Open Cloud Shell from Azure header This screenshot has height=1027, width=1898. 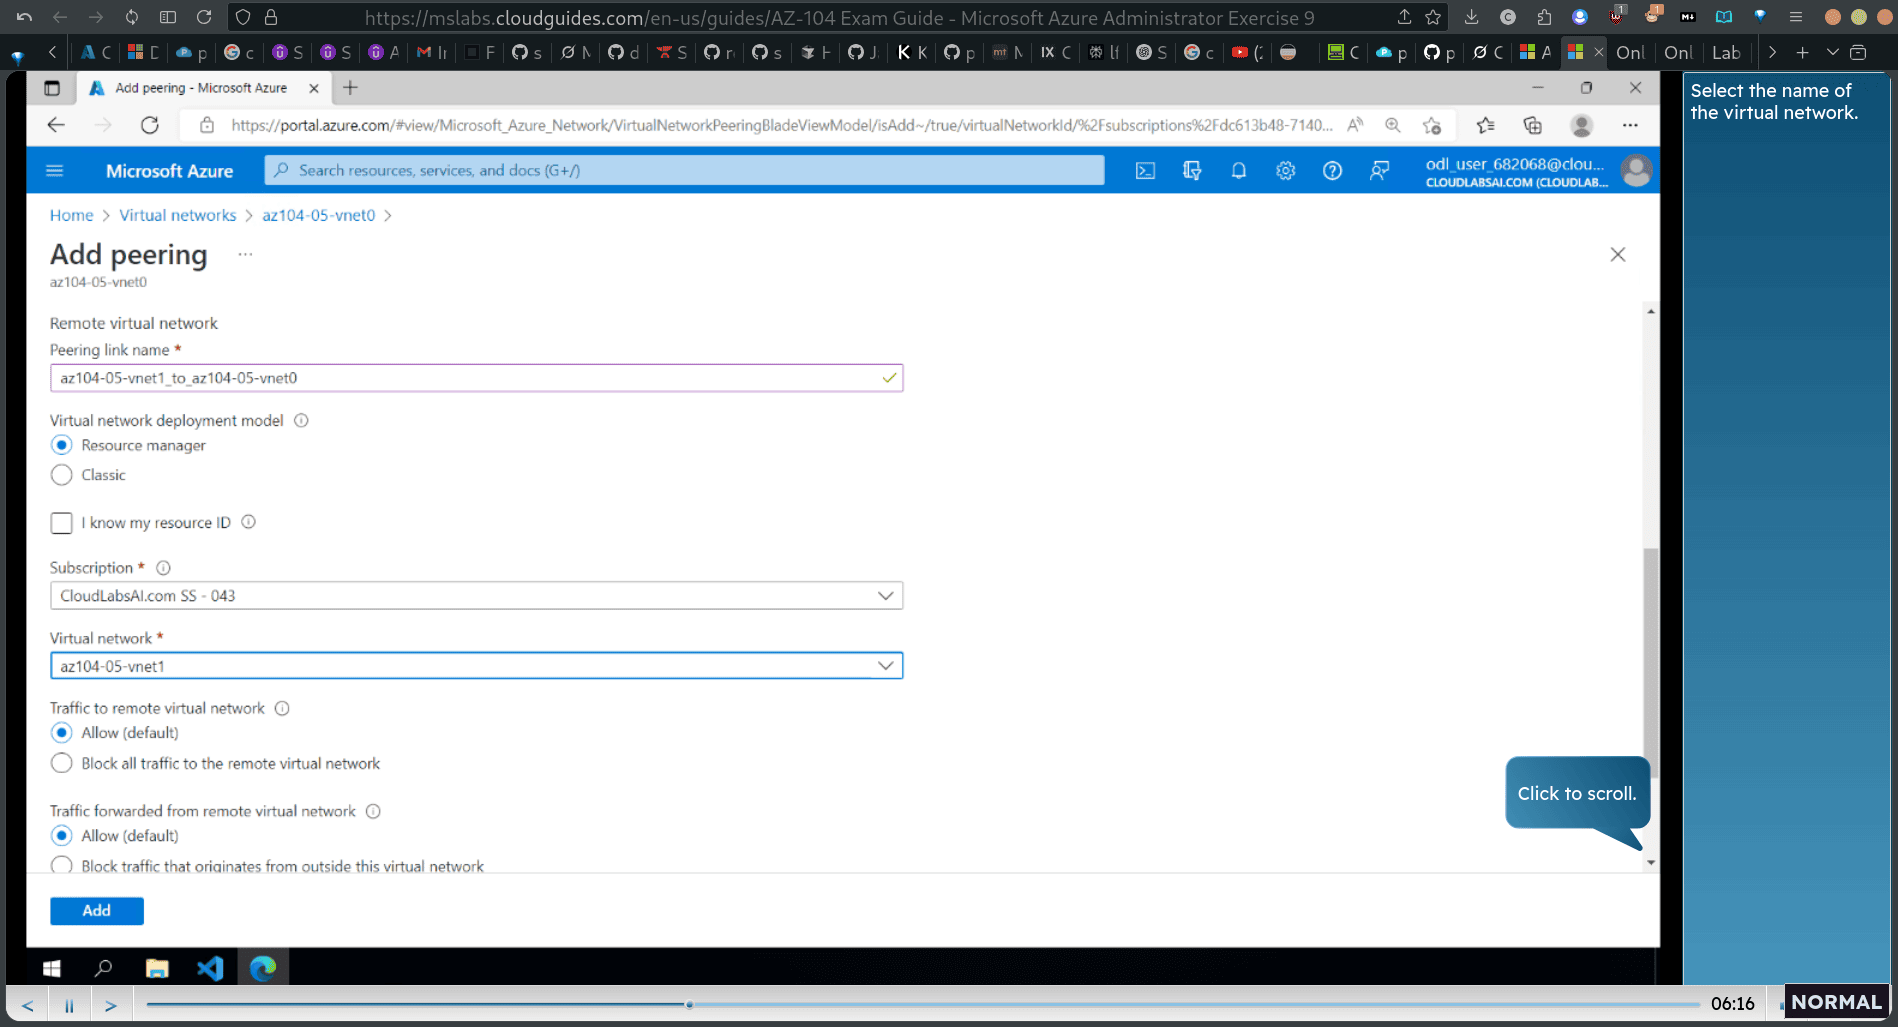1145,171
